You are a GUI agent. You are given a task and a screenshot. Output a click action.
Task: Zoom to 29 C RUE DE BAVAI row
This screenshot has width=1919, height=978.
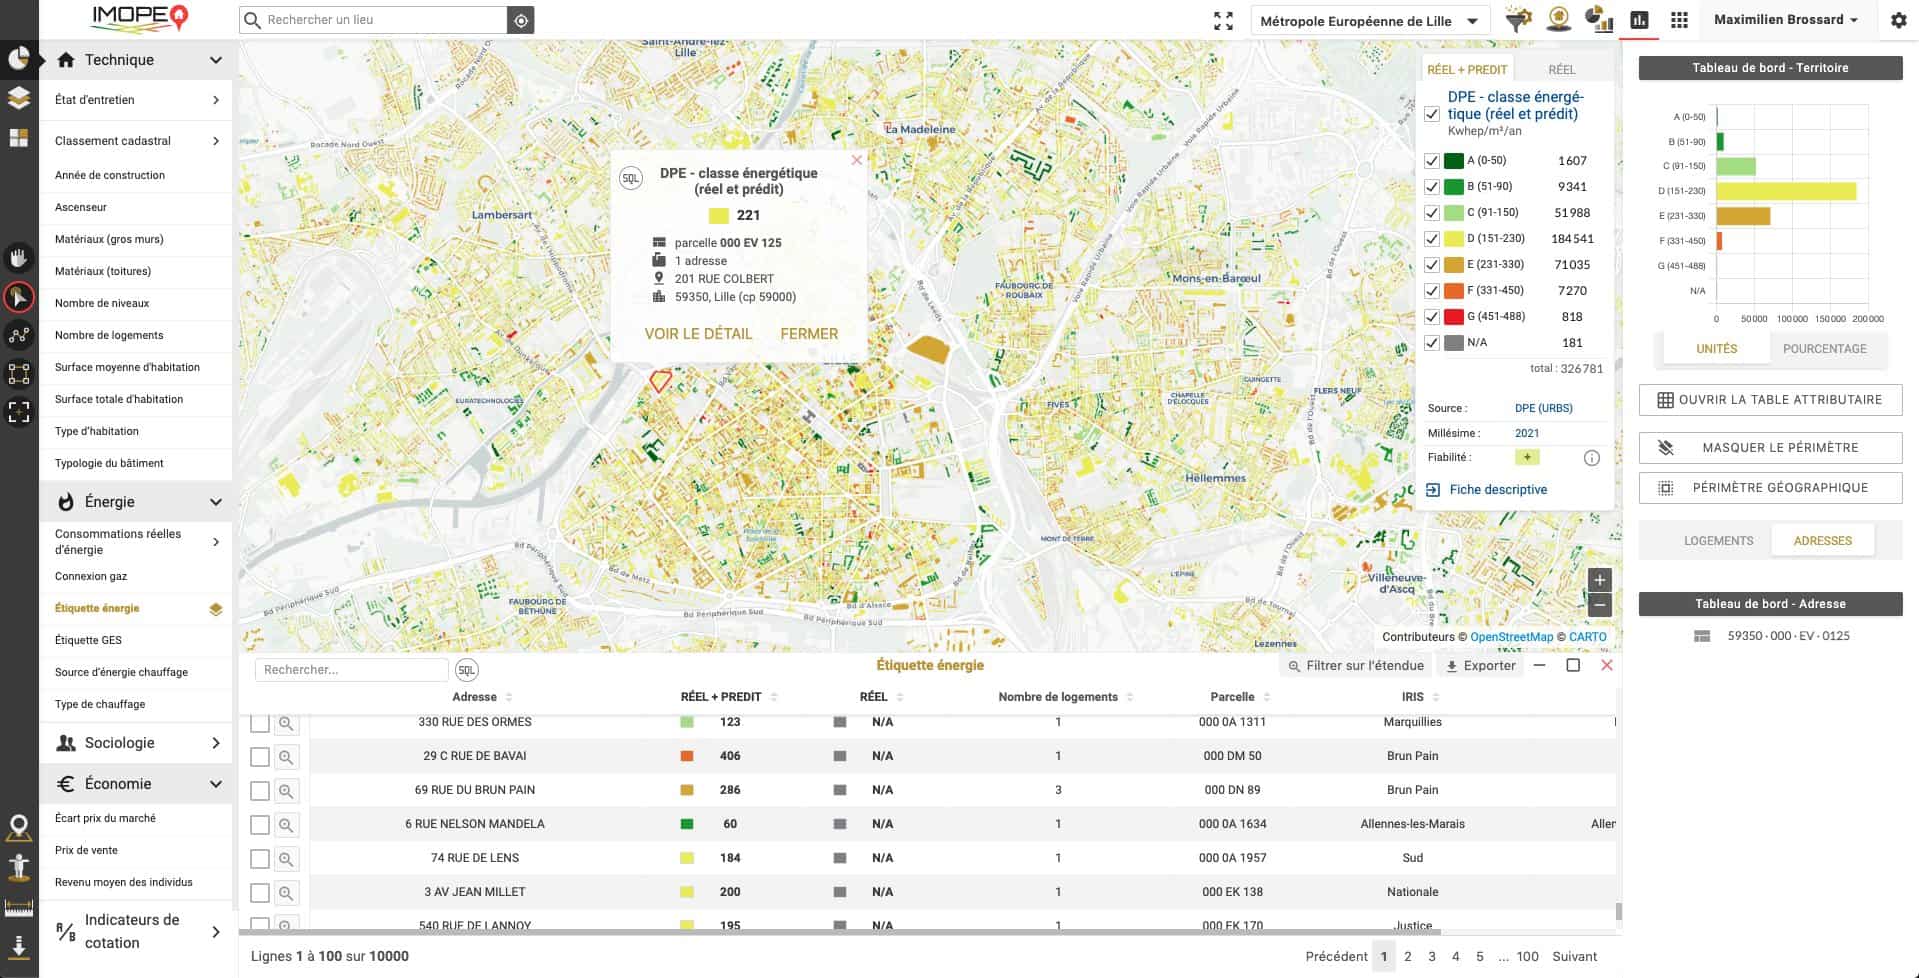click(286, 756)
